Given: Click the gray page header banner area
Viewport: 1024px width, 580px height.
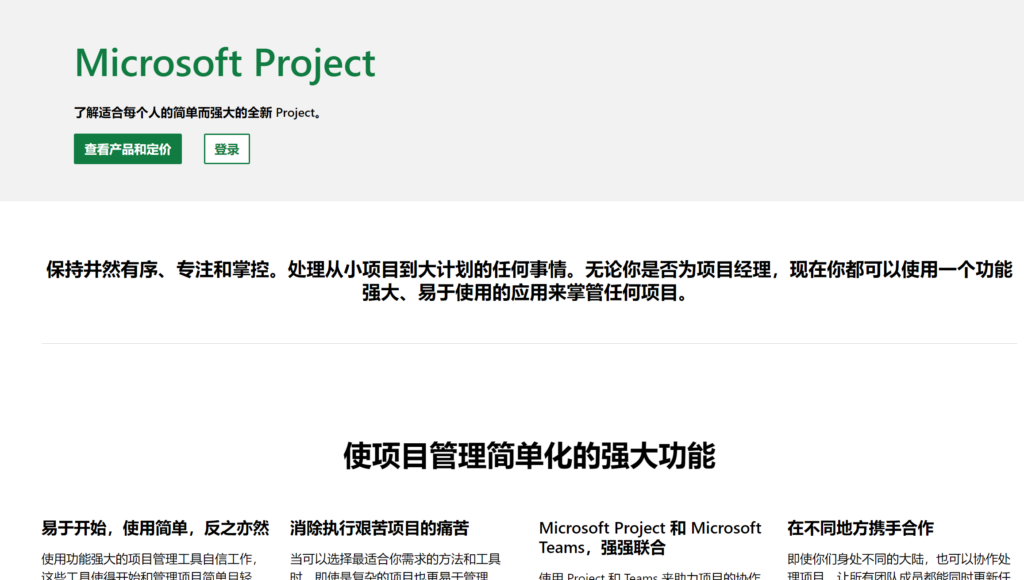Looking at the screenshot, I should click(x=700, y=100).
